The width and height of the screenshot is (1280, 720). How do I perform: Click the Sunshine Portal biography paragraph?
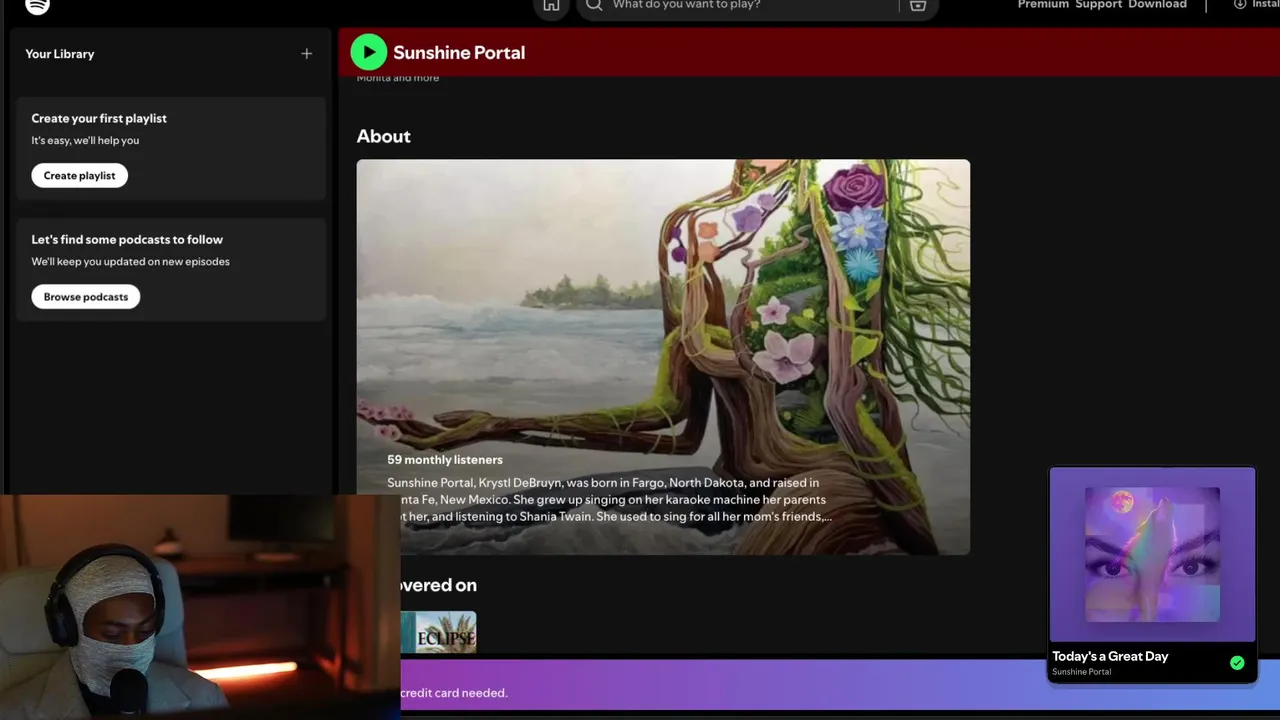point(610,500)
